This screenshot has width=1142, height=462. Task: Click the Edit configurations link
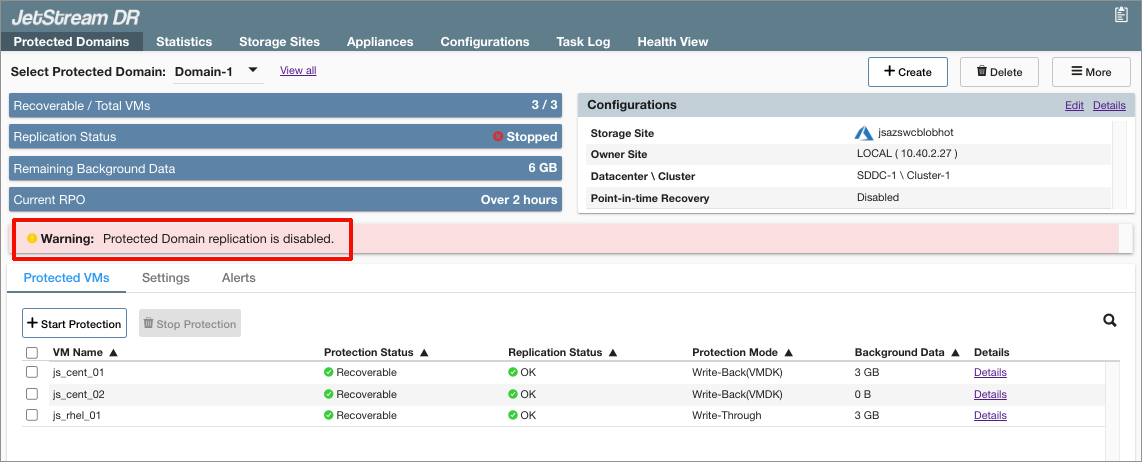point(1074,105)
